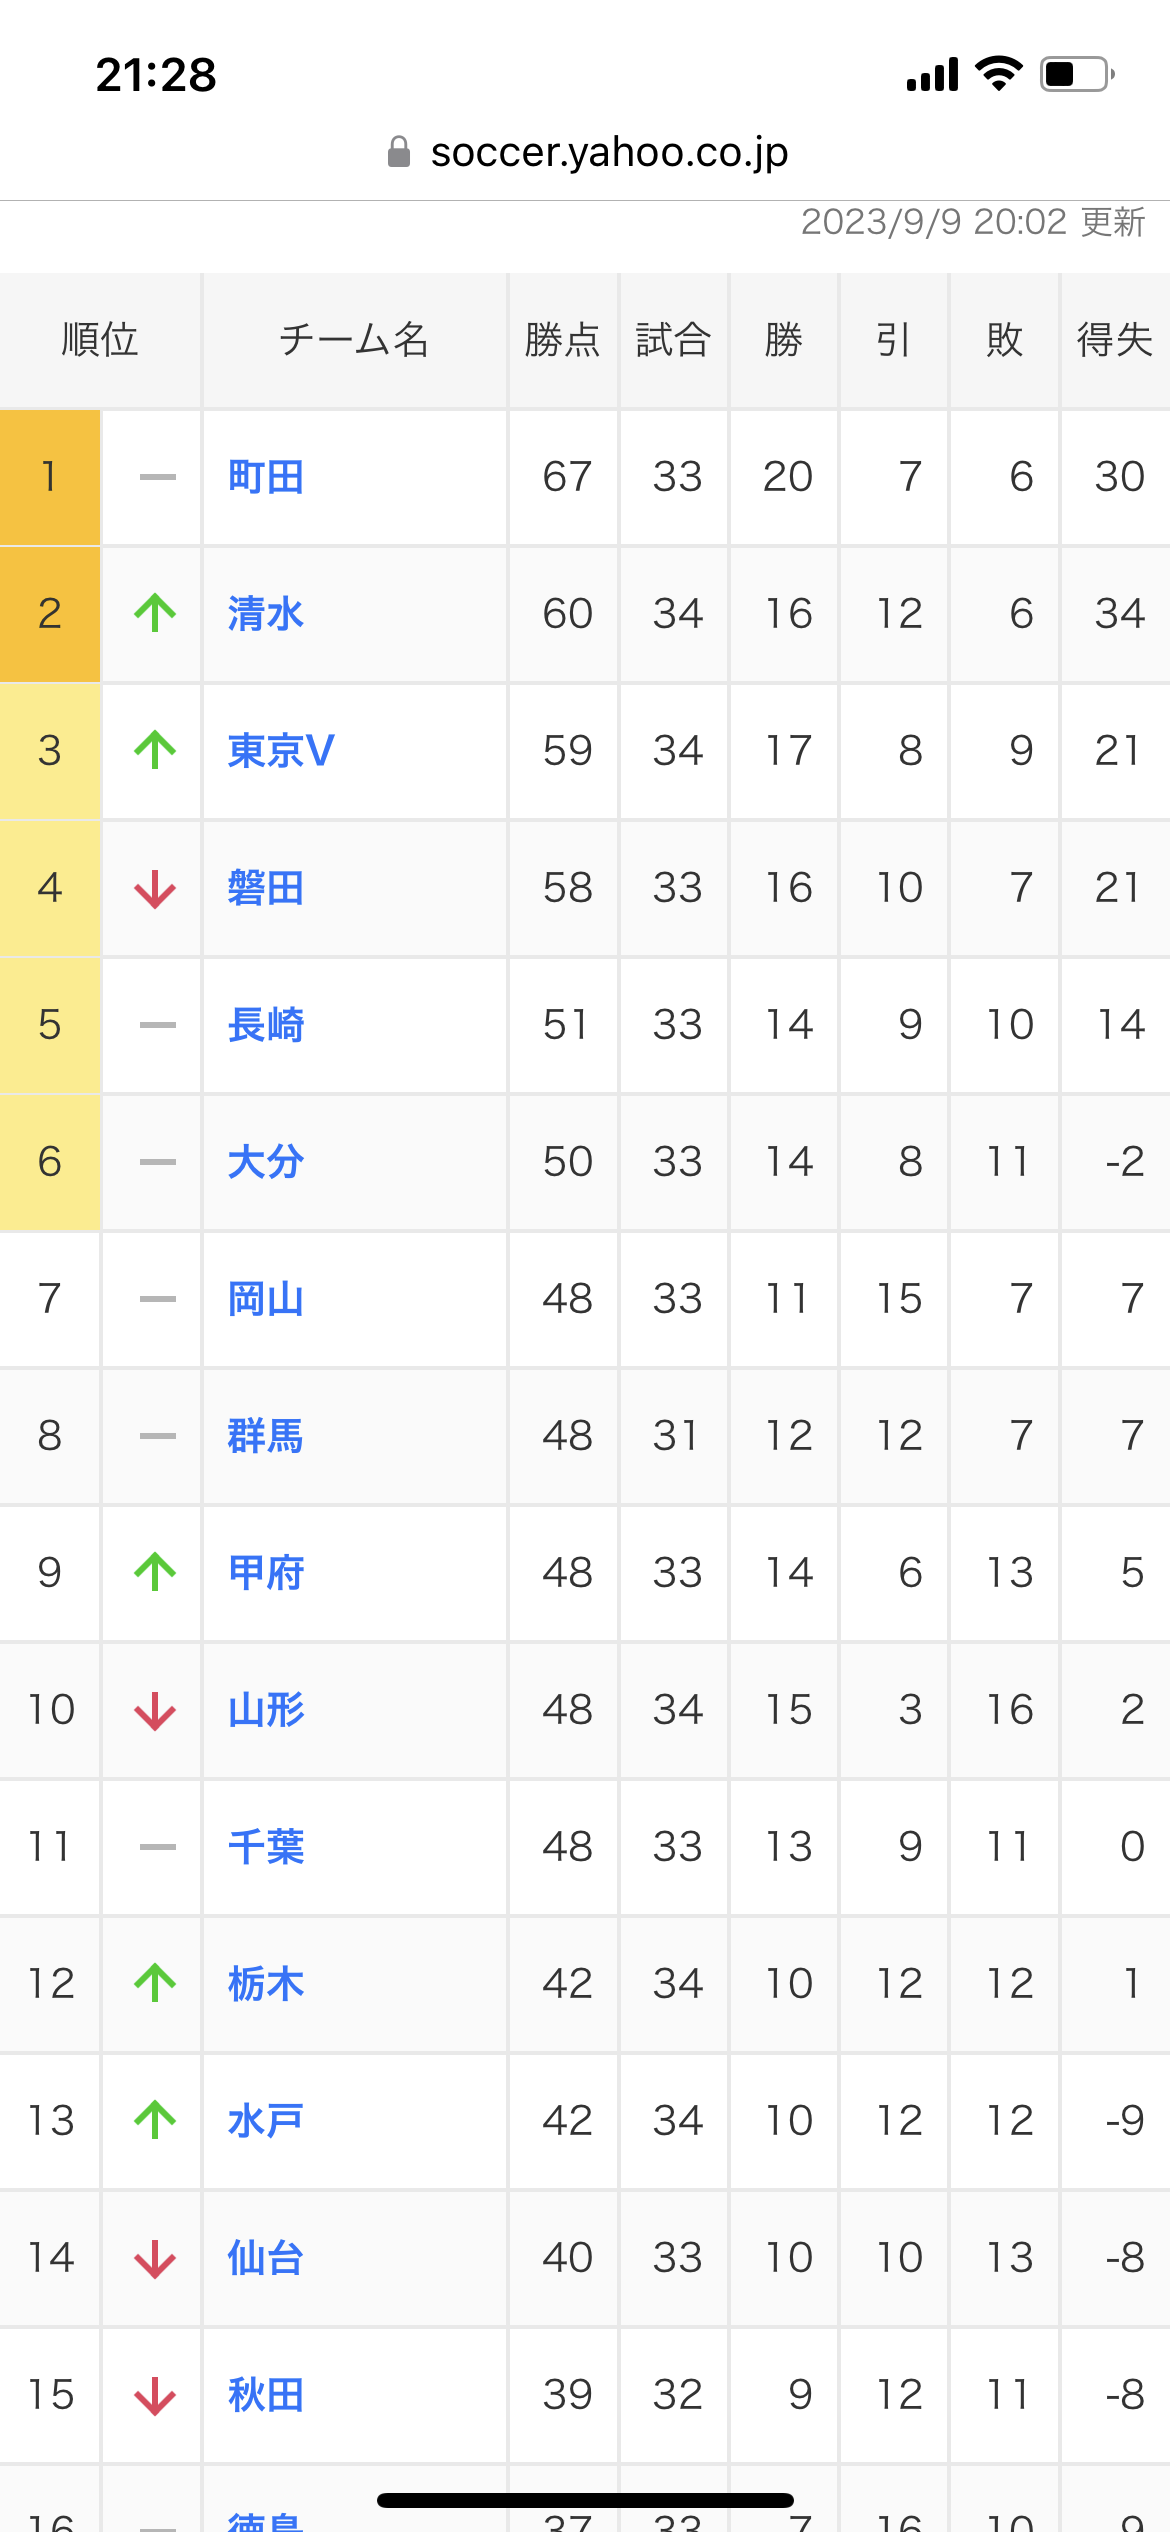Screen dimensions: 1170x2532
Task: Open the 千葉 team link
Action: coord(266,1847)
